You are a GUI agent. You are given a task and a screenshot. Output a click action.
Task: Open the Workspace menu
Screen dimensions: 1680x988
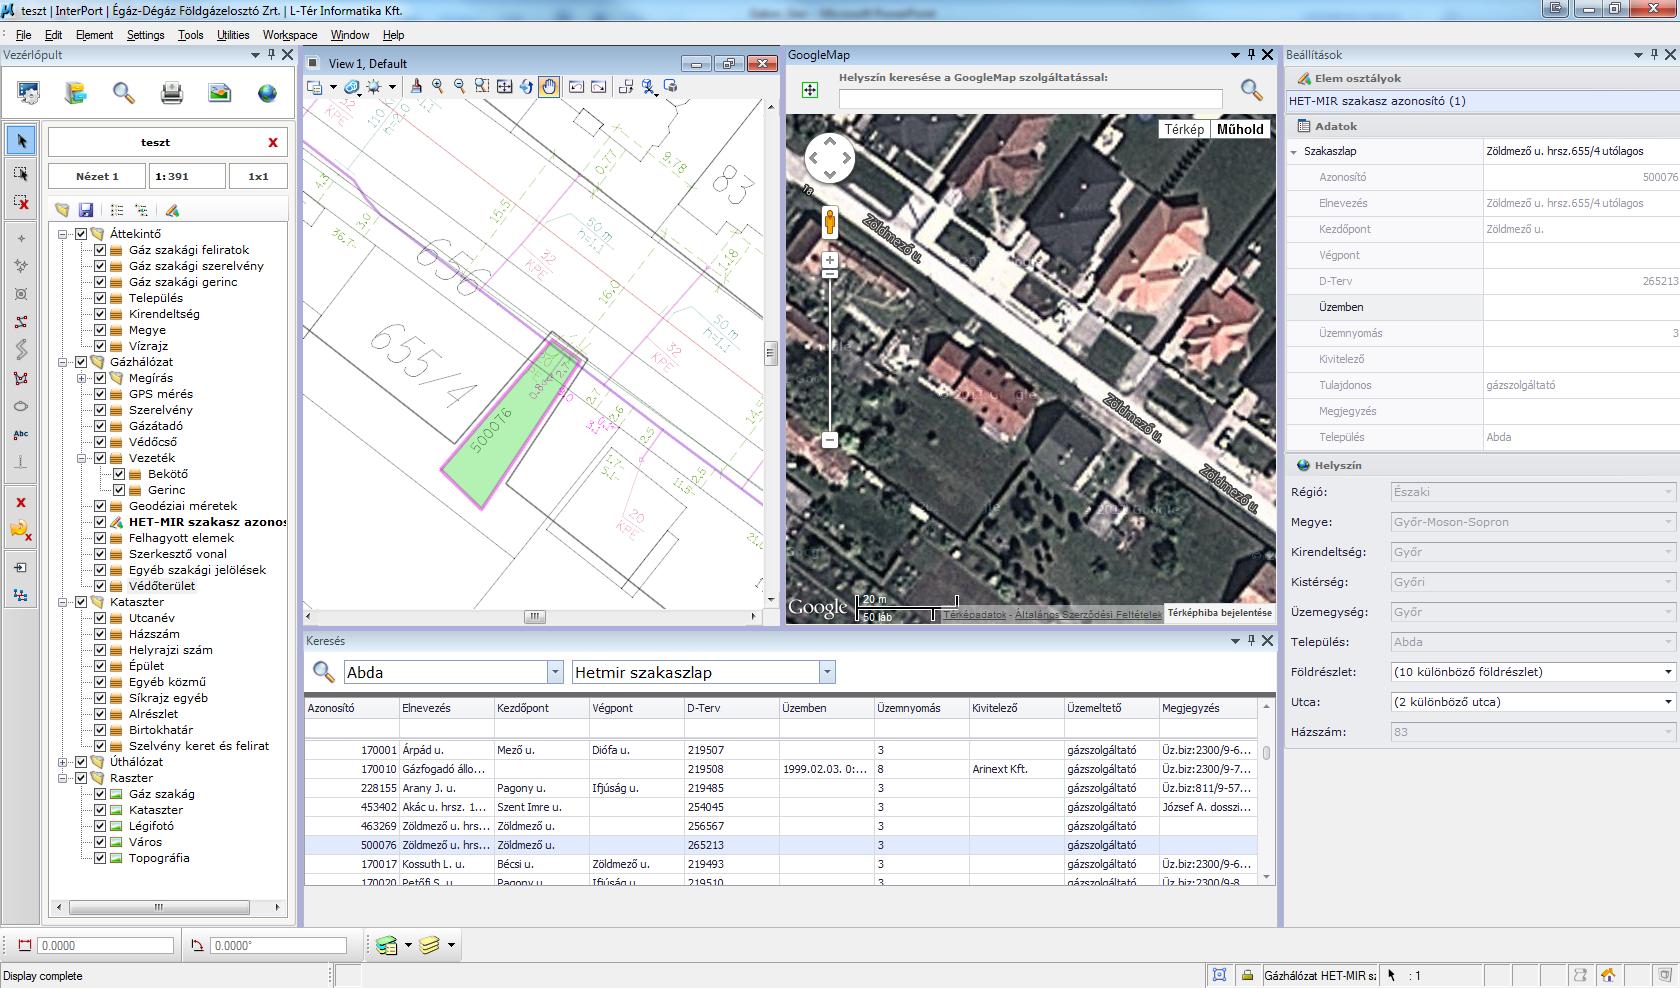click(290, 35)
